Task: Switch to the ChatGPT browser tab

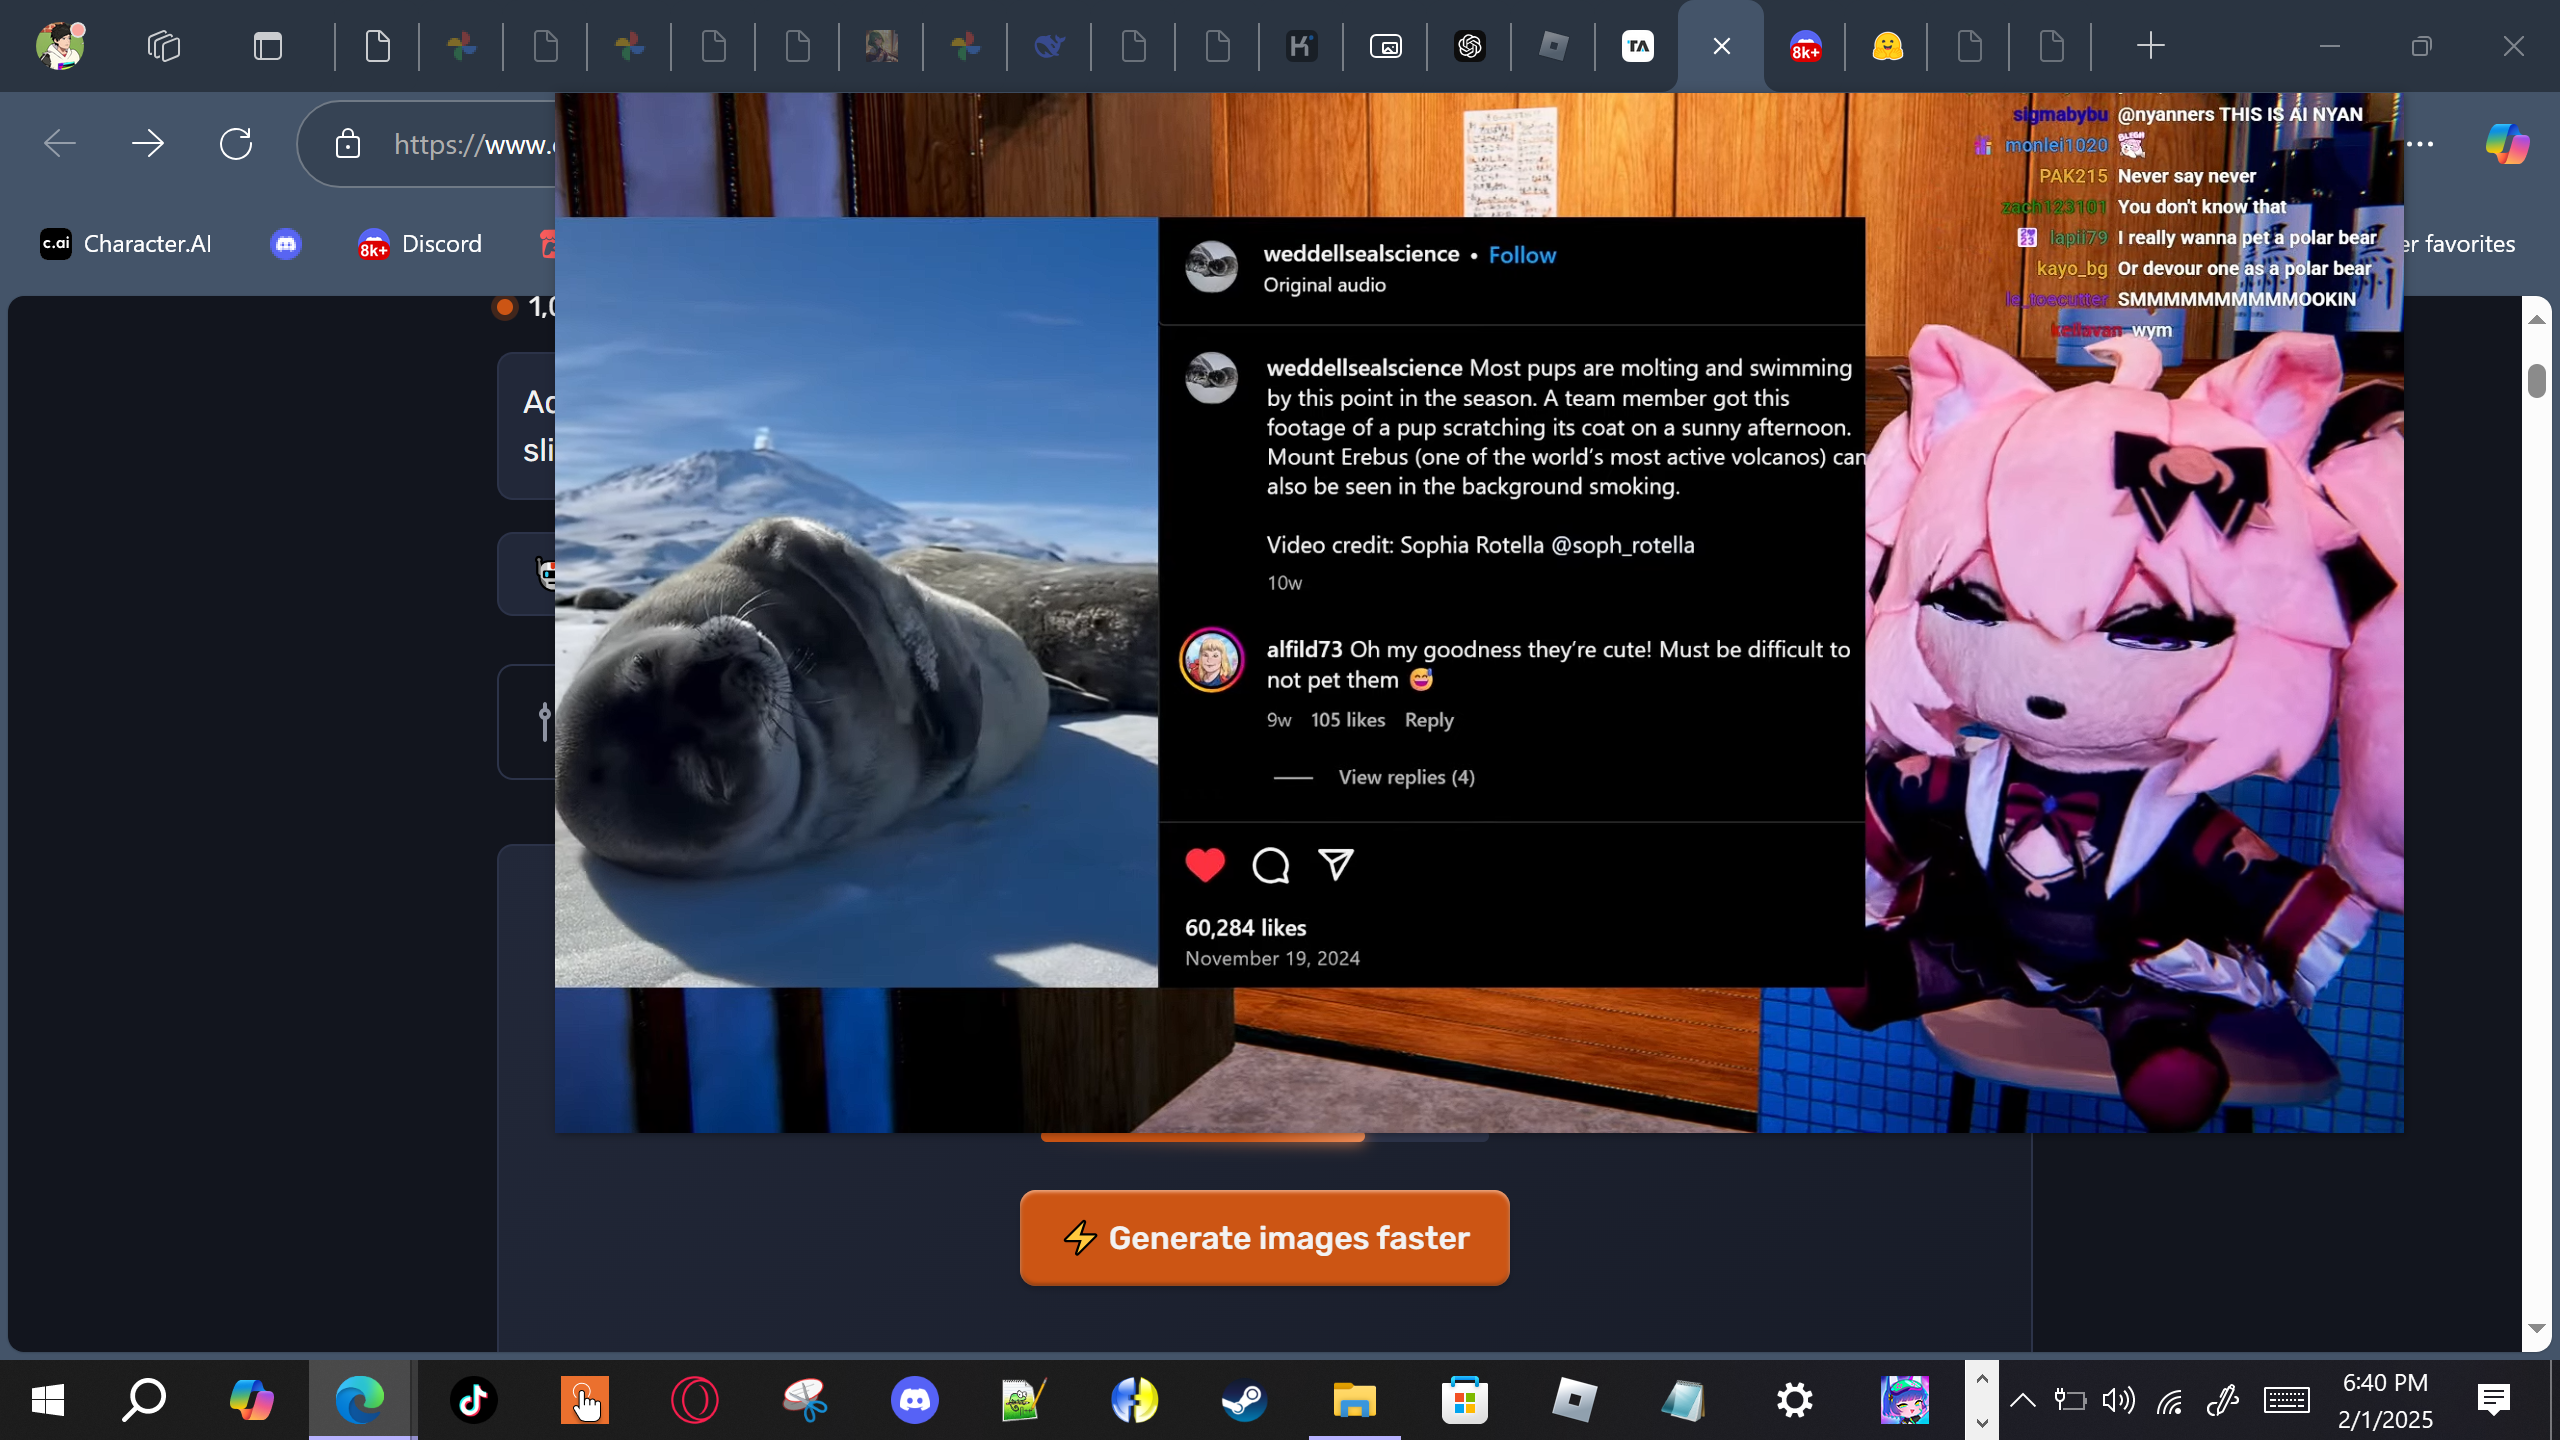Action: (x=1469, y=46)
